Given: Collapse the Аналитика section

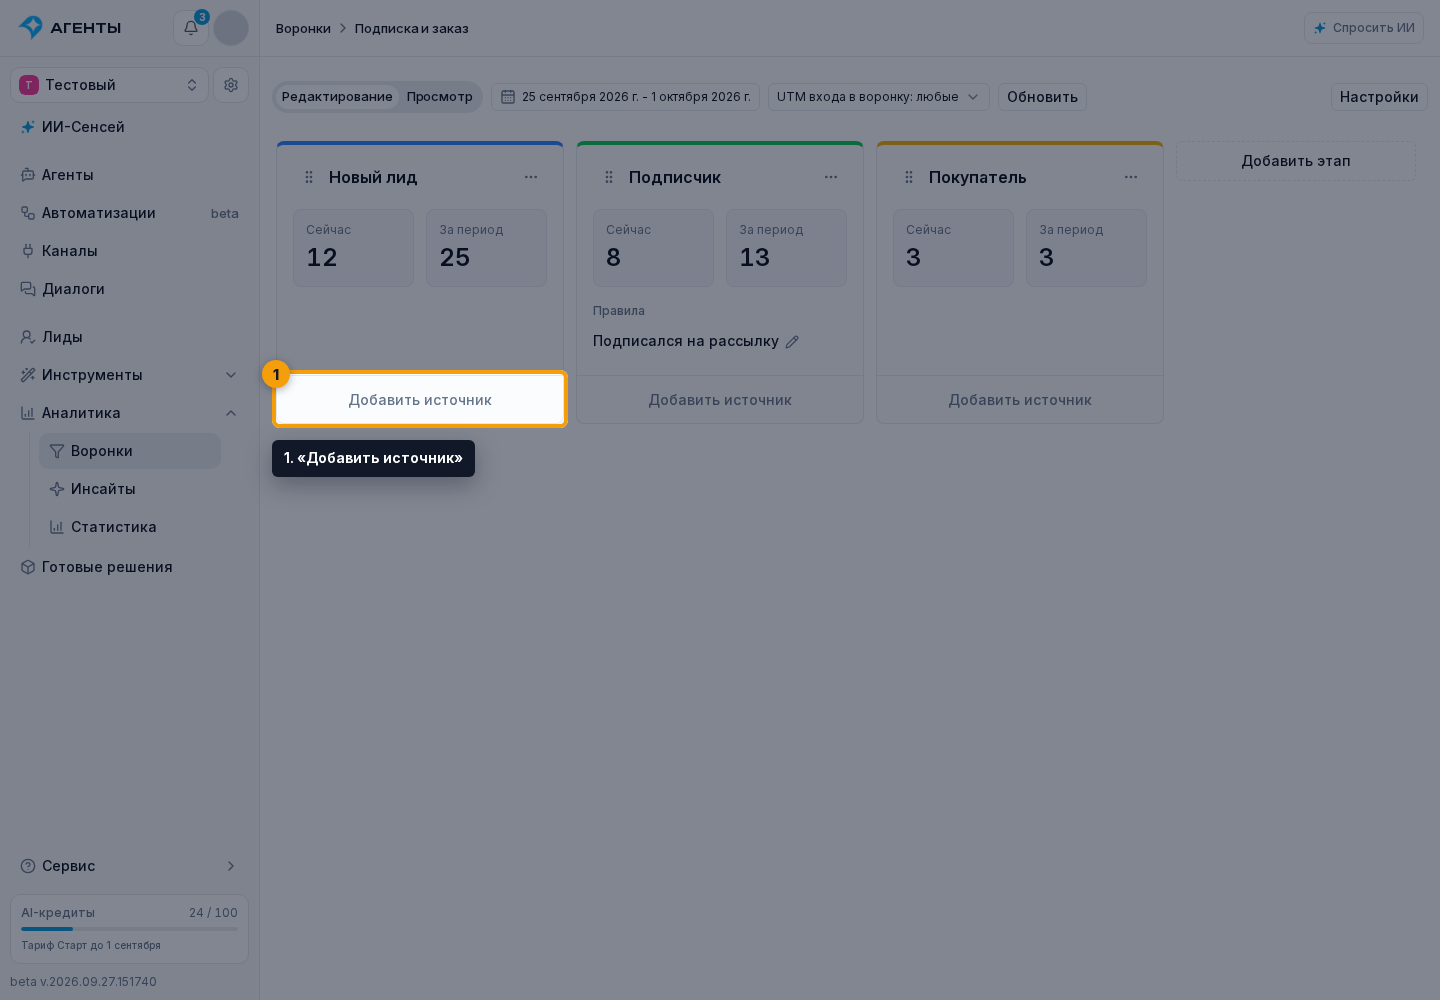Looking at the screenshot, I should click(129, 413).
